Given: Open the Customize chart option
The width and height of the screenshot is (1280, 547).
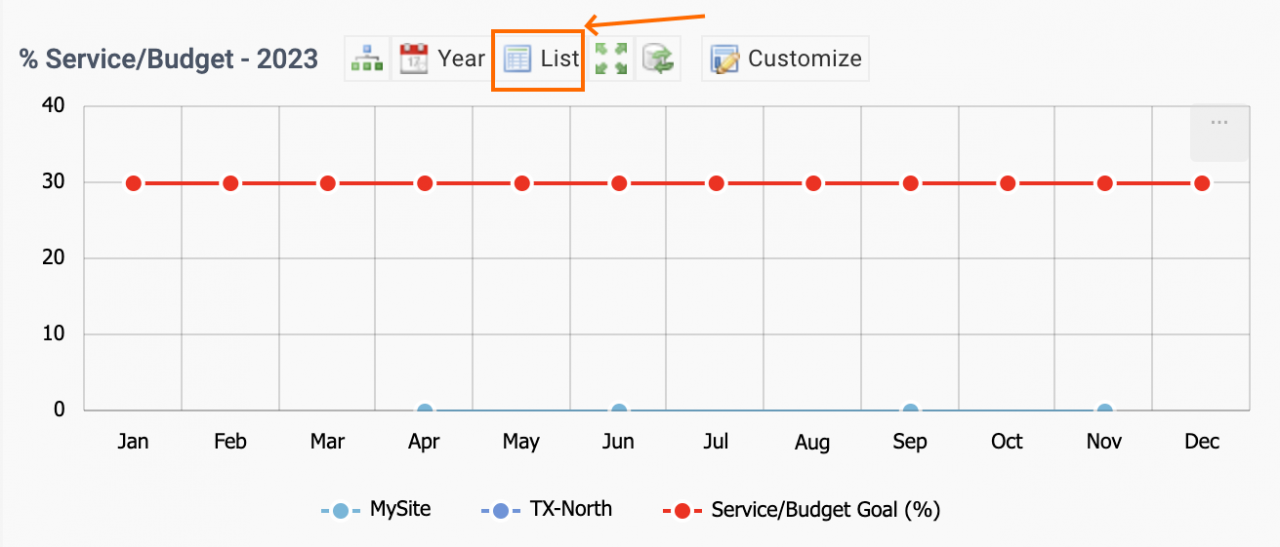Looking at the screenshot, I should click(785, 59).
